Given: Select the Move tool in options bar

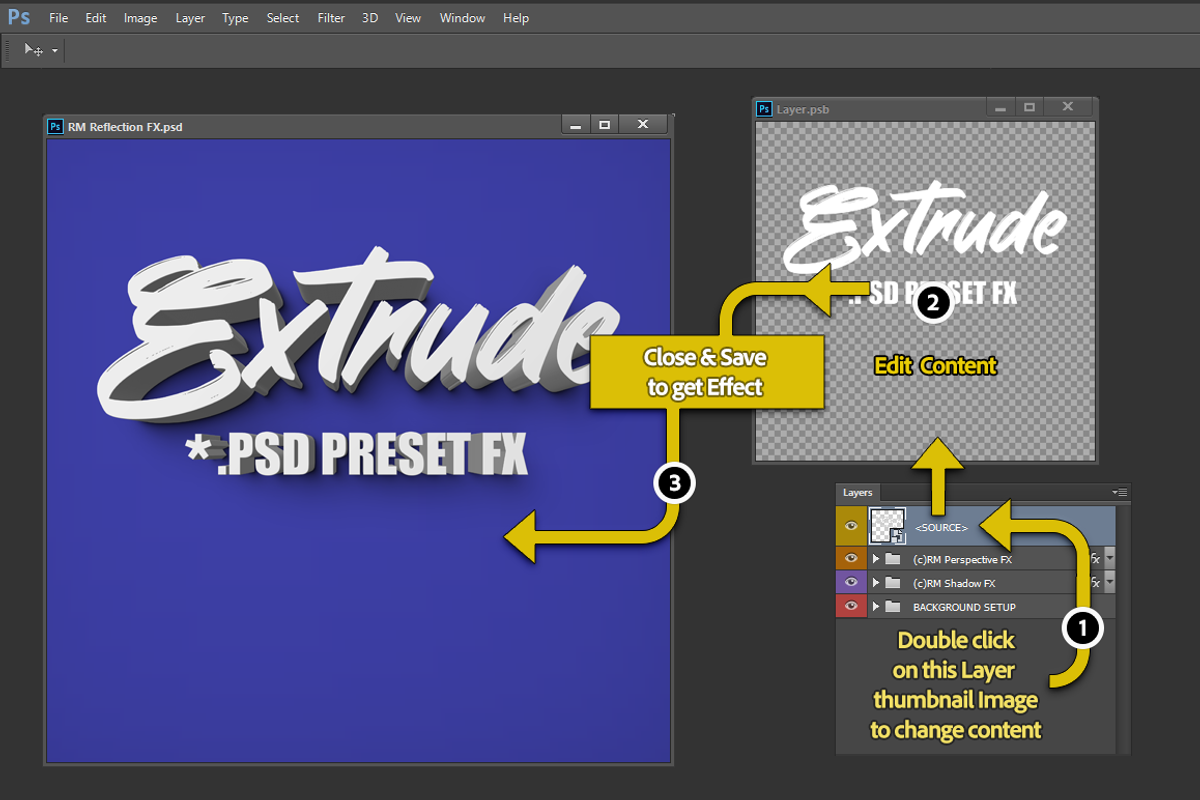Looking at the screenshot, I should click(x=33, y=50).
